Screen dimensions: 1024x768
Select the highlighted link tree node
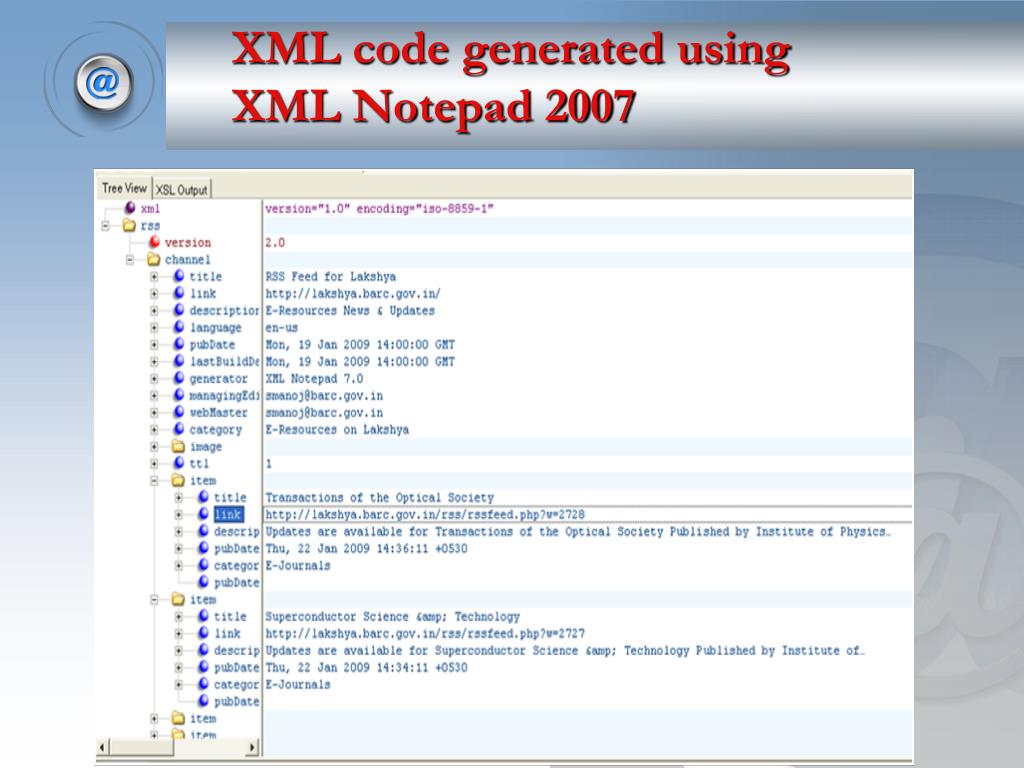point(229,515)
